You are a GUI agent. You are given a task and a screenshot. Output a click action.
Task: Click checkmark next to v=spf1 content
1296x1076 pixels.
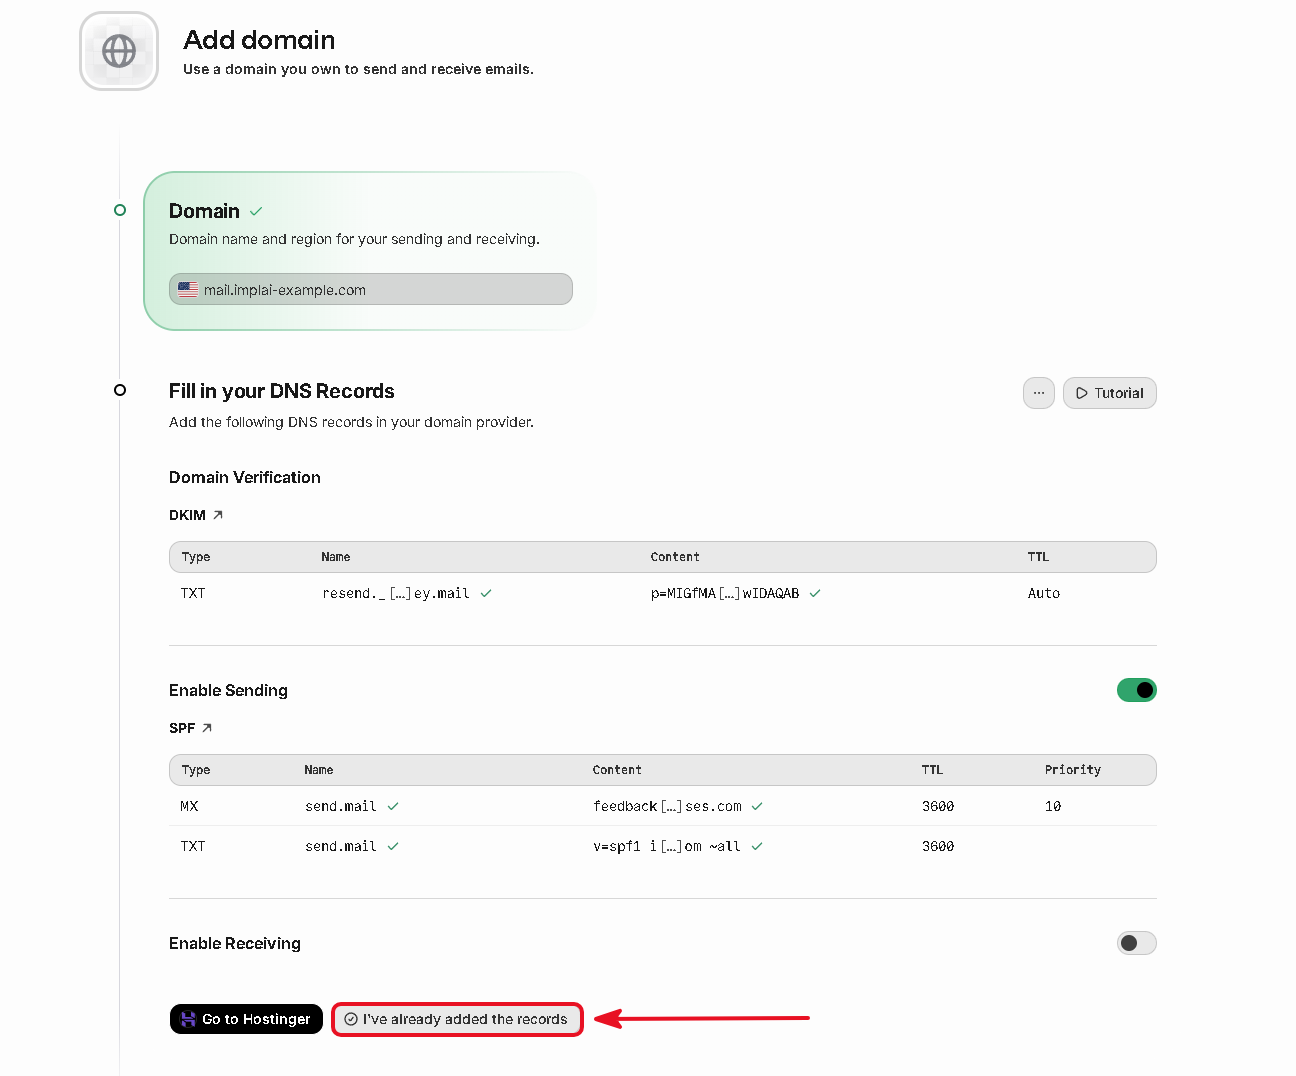pyautogui.click(x=757, y=846)
